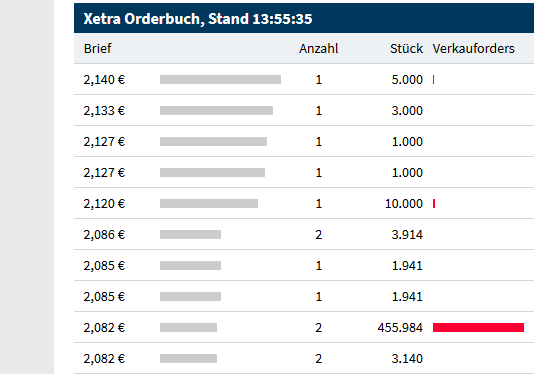Click the 455.984 Stück value
Viewport: 542px width, 374px height.
pyautogui.click(x=400, y=327)
